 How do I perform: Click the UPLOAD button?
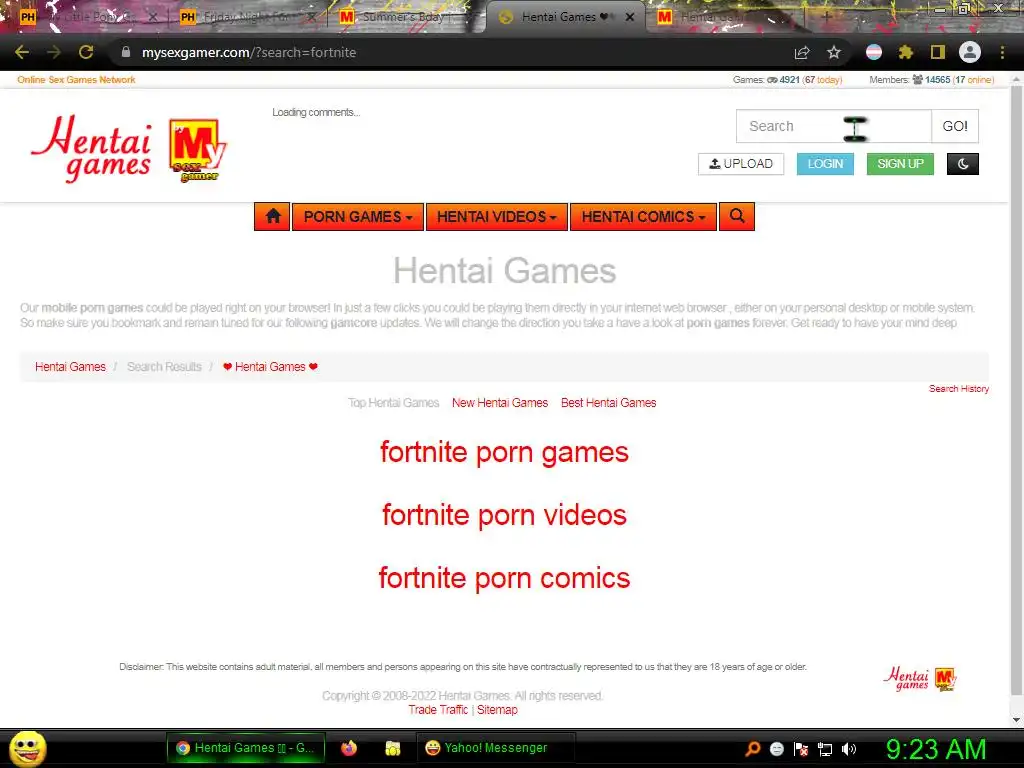[x=741, y=164]
